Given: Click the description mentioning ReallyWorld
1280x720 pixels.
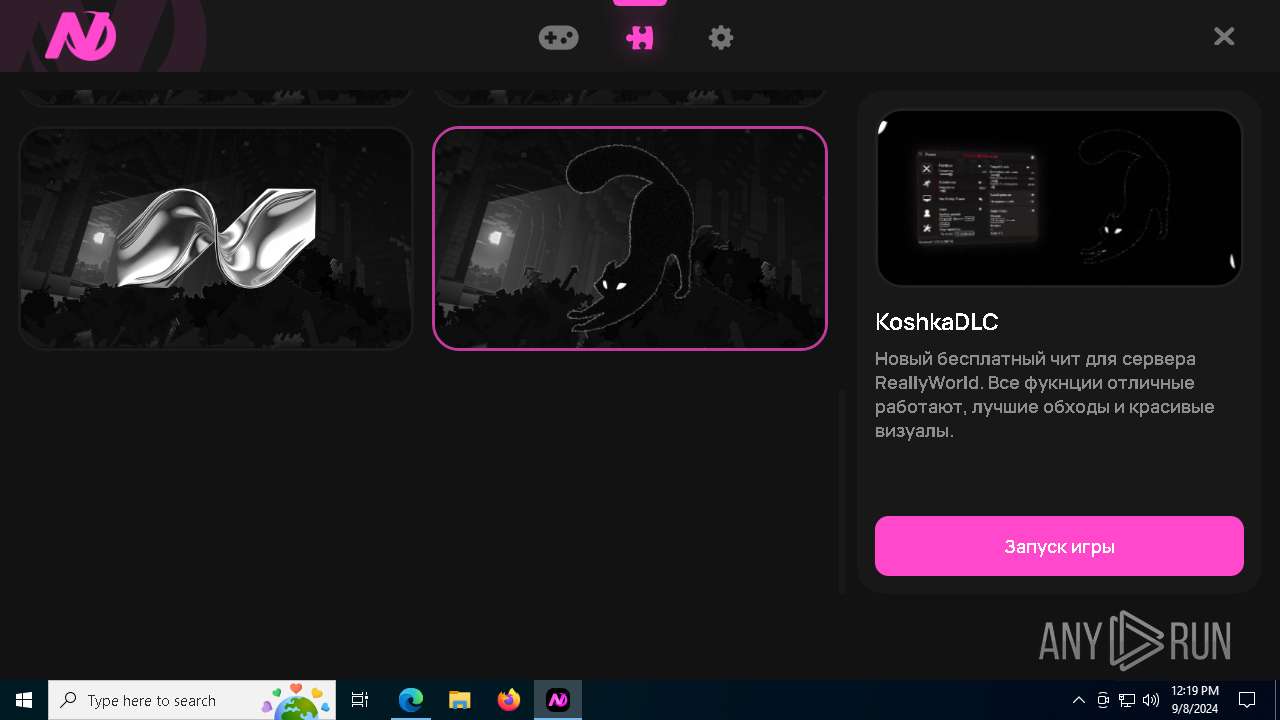Looking at the screenshot, I should pos(1045,395).
